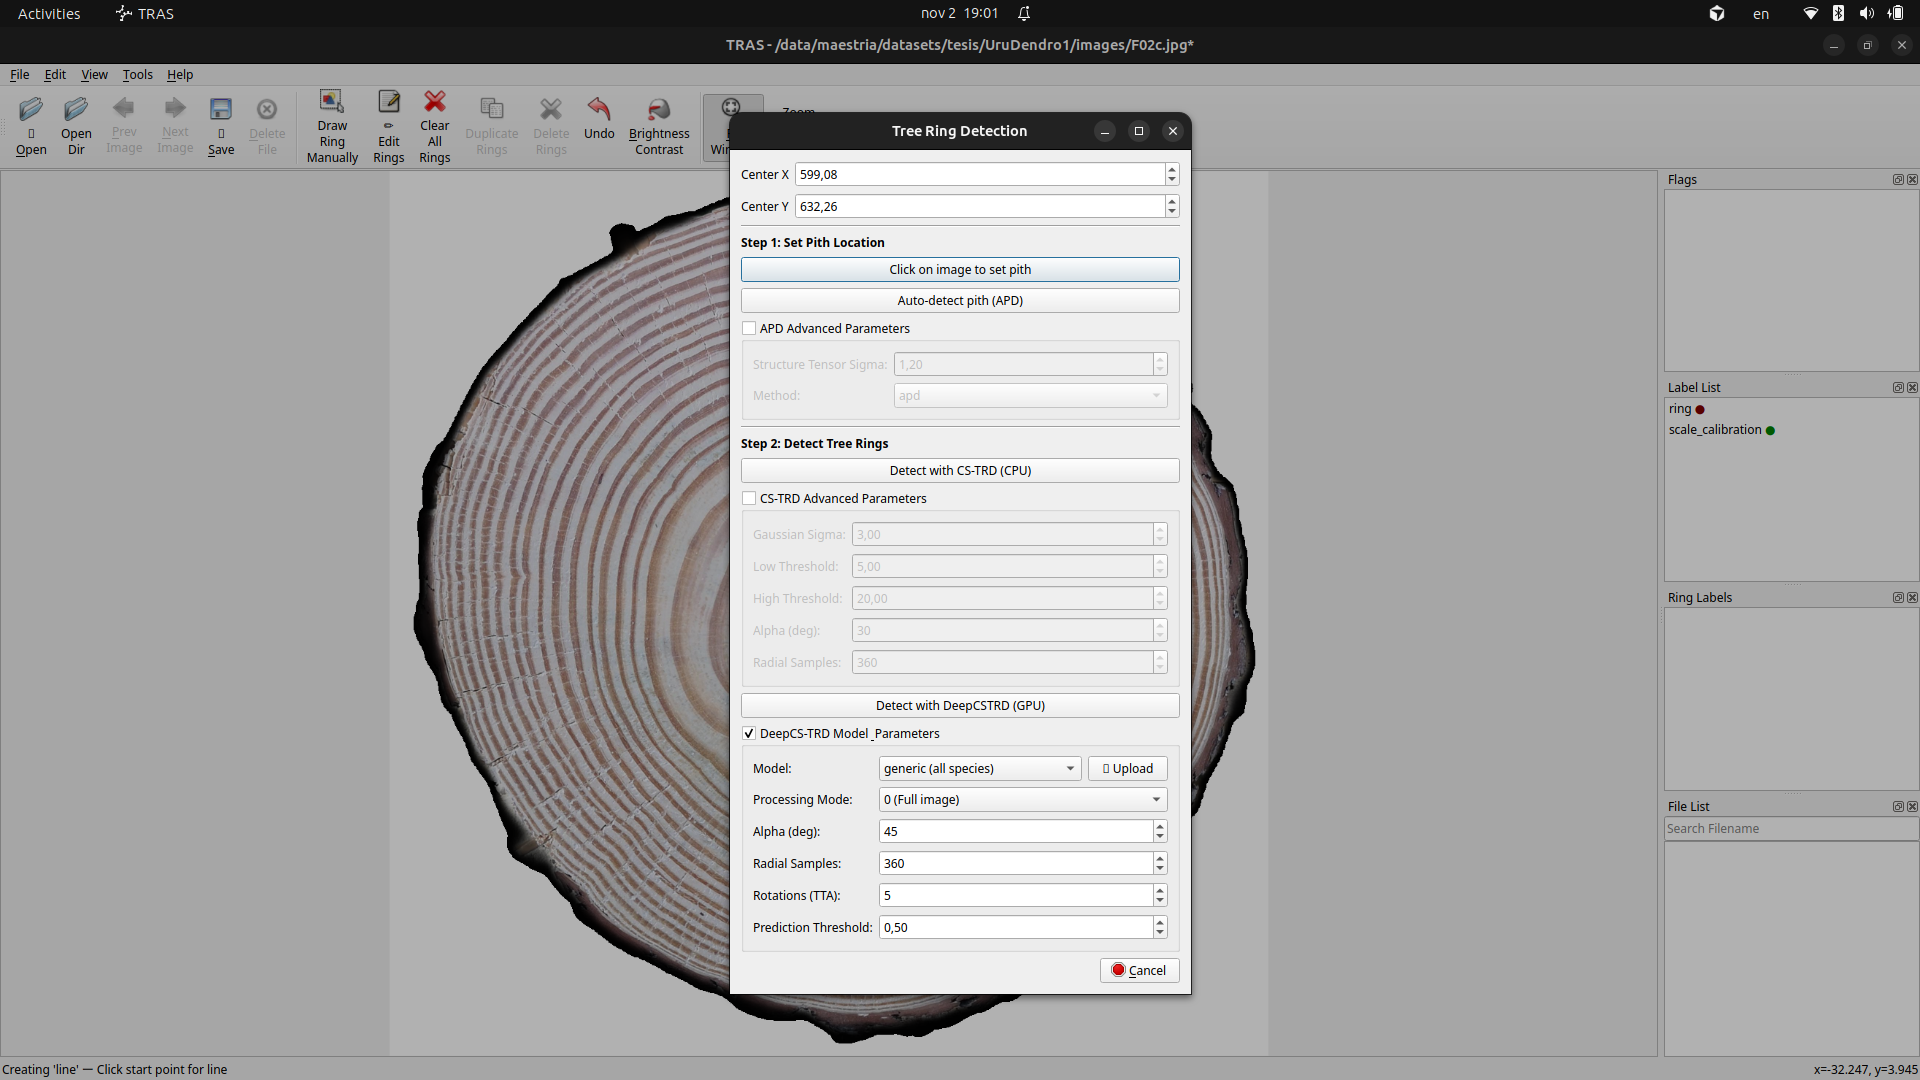Viewport: 1920px width, 1080px height.
Task: Uncheck DeepCS-TRD Model Parameters
Action: (748, 733)
